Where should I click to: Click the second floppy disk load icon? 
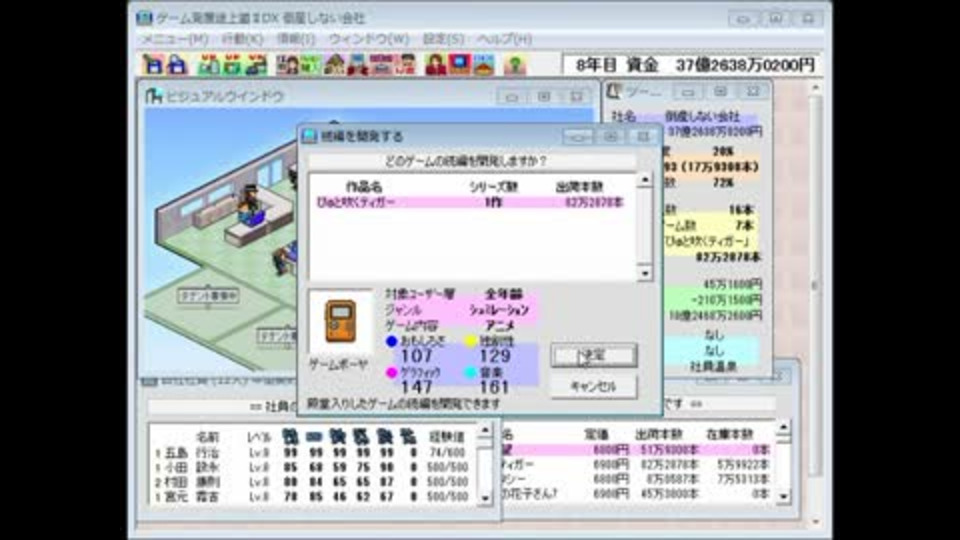click(176, 64)
